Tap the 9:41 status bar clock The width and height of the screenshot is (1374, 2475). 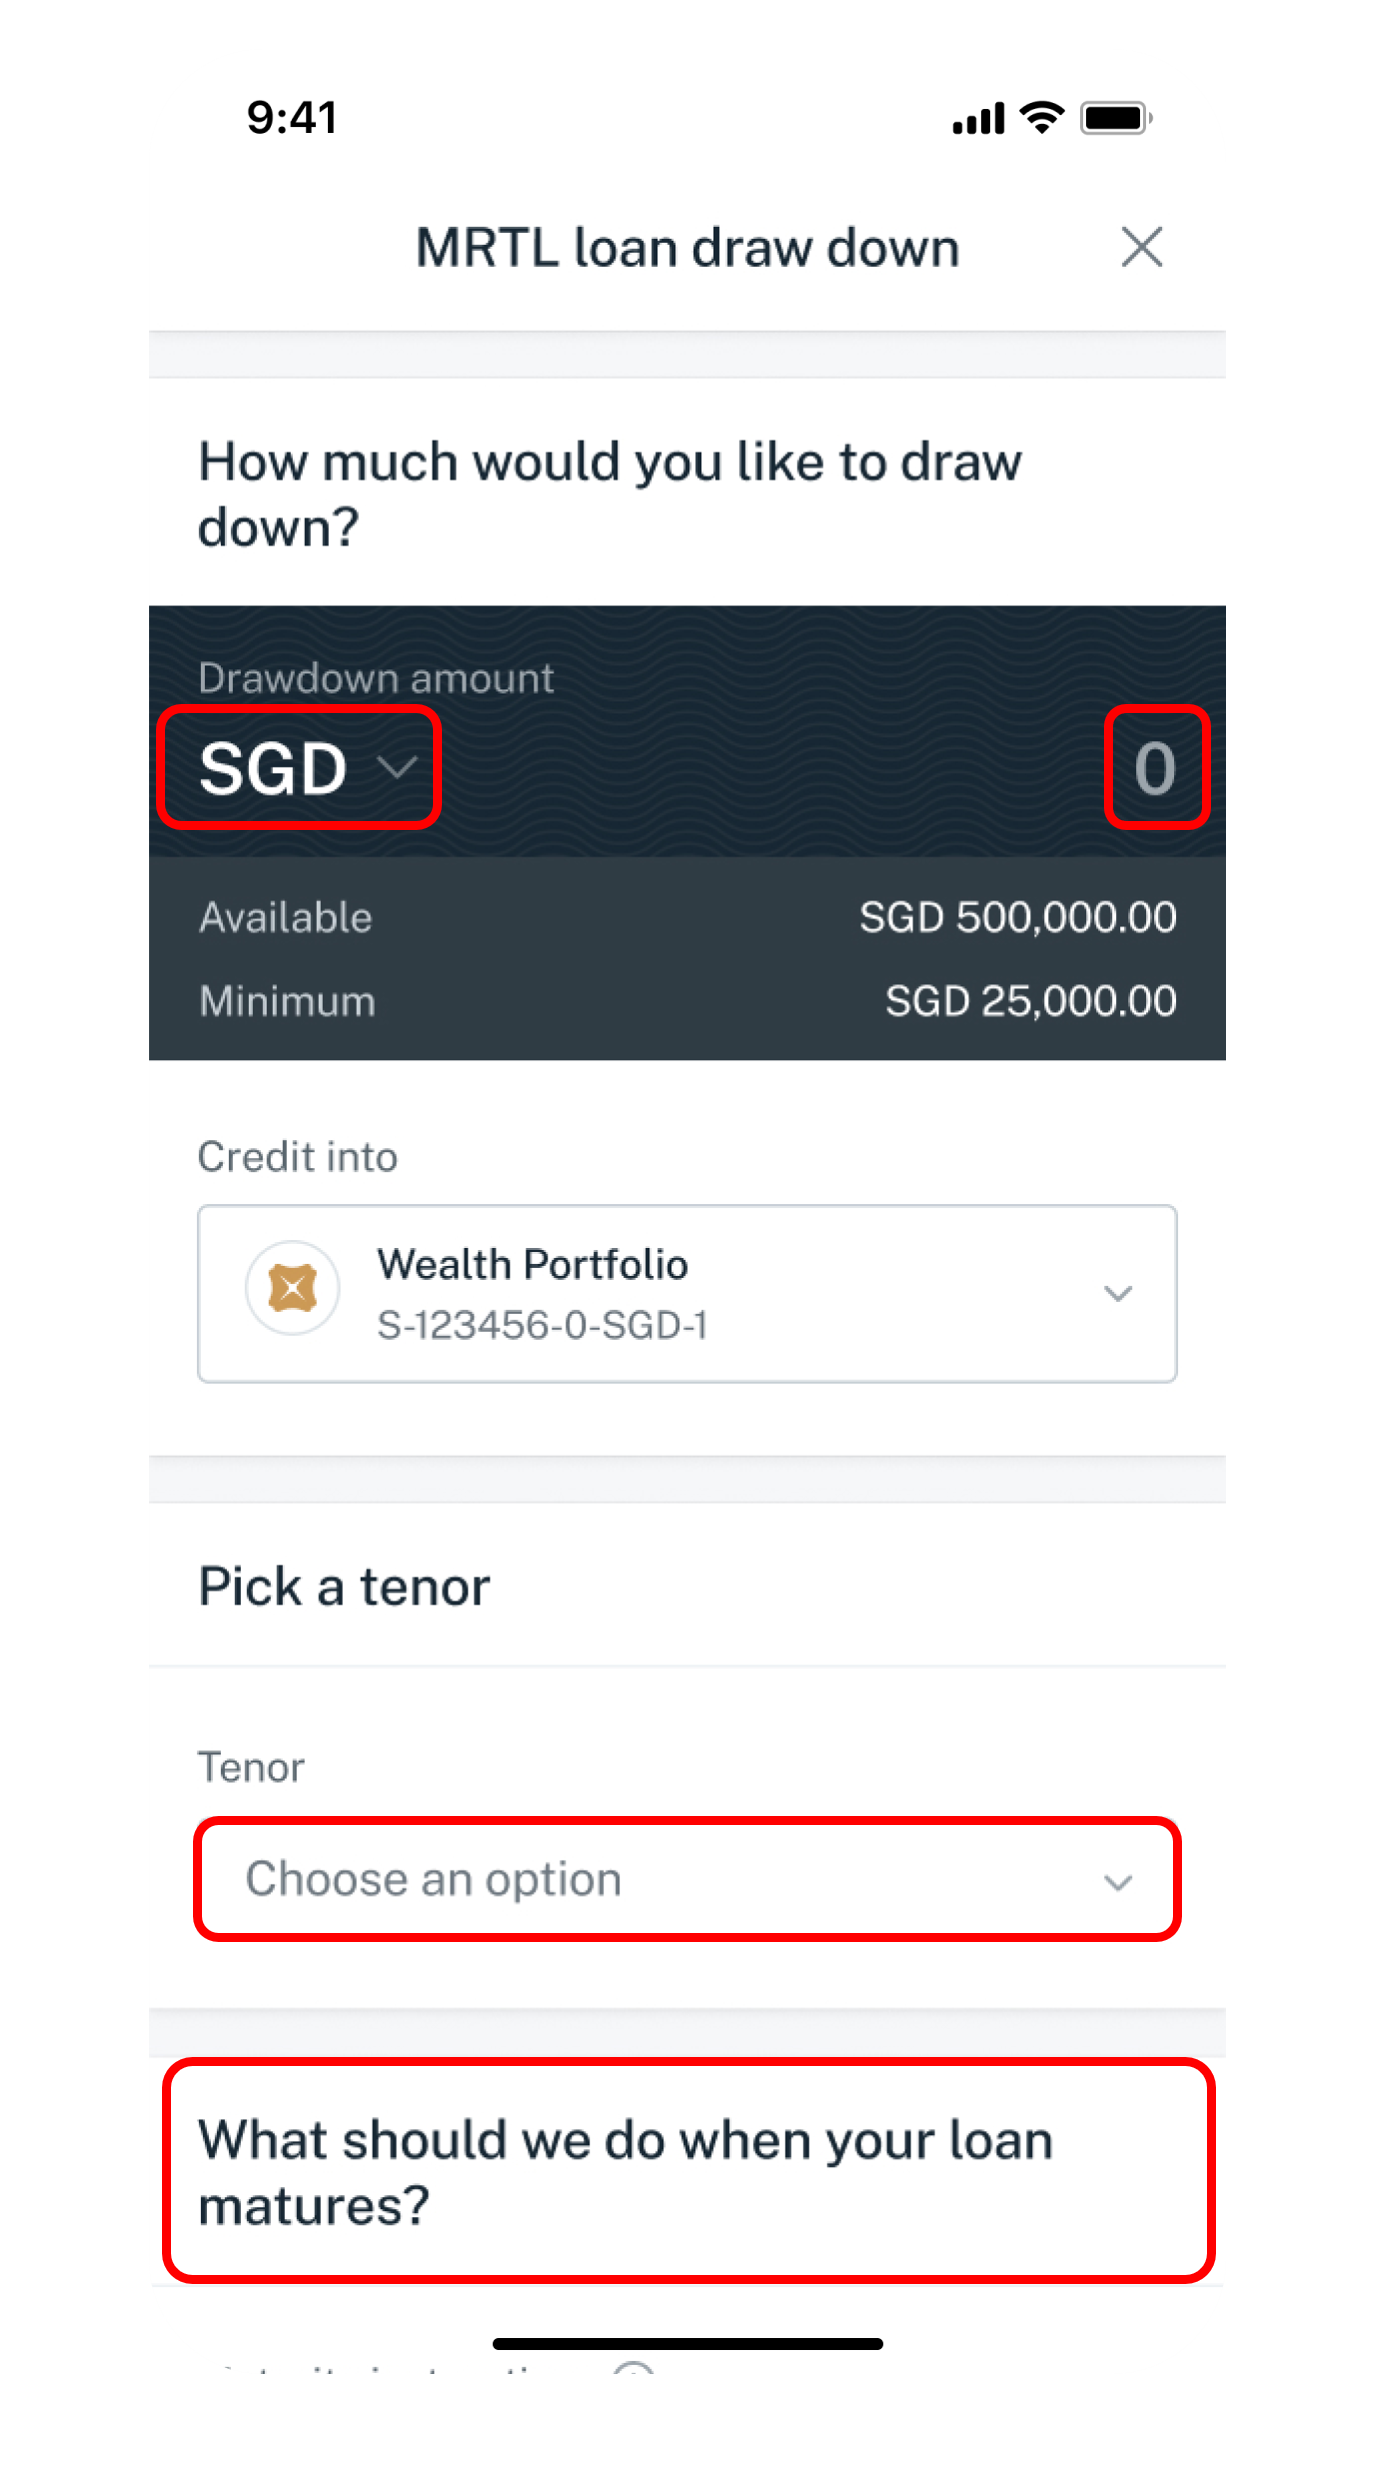tap(292, 118)
